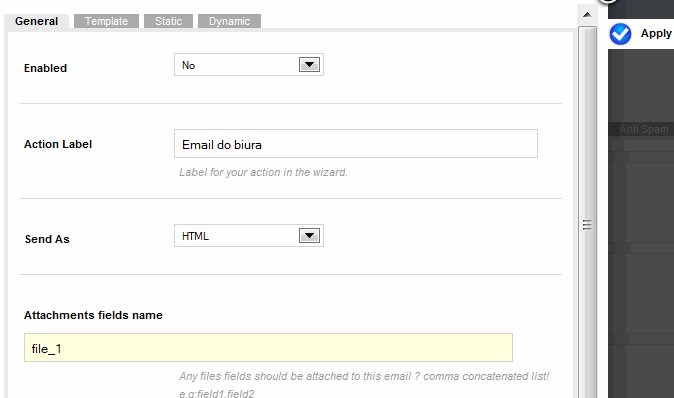The image size is (674, 398).
Task: Click the Send As field label
Action: [47, 239]
